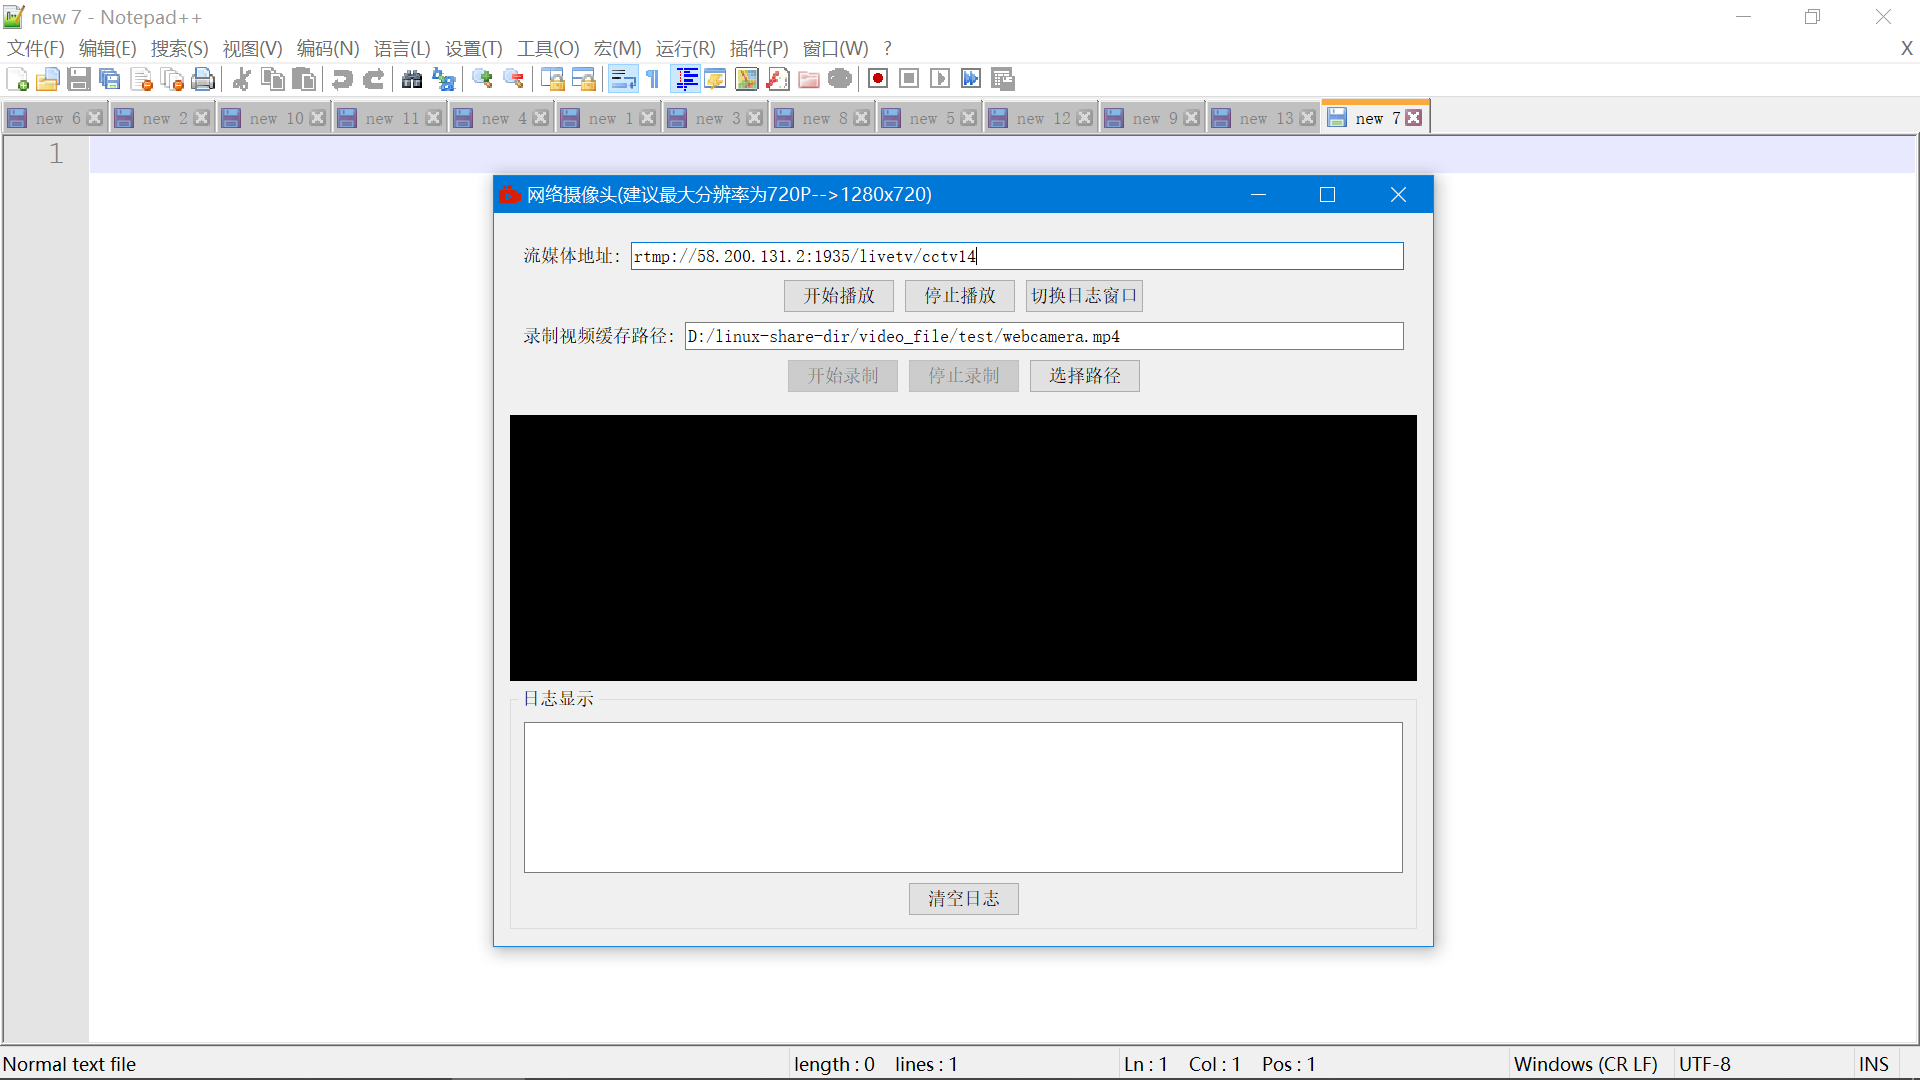Open Find with the binoculars icon

[412, 79]
